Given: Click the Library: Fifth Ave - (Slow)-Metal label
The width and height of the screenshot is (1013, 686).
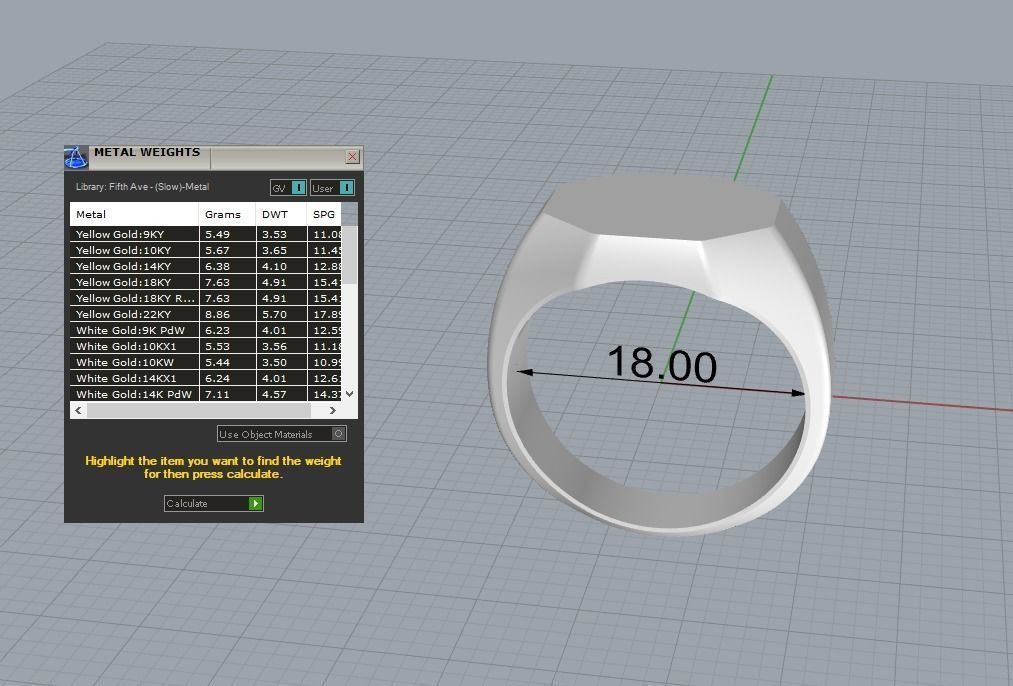Looking at the screenshot, I should click(x=143, y=187).
